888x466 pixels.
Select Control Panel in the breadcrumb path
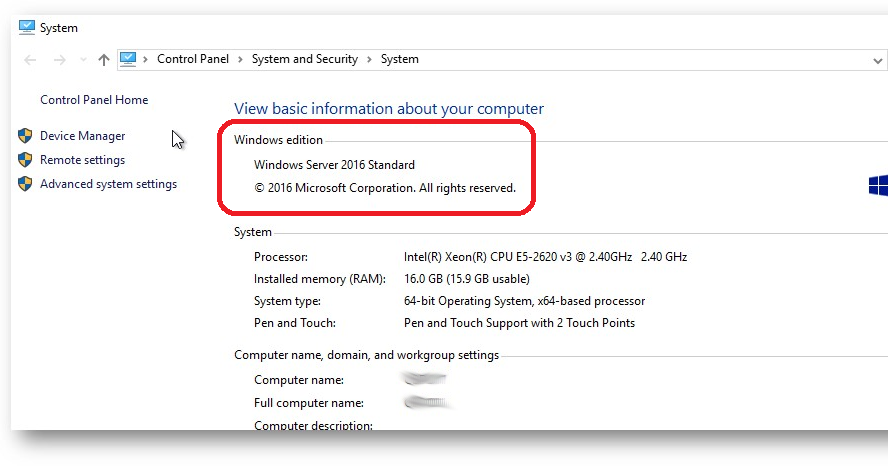point(193,59)
